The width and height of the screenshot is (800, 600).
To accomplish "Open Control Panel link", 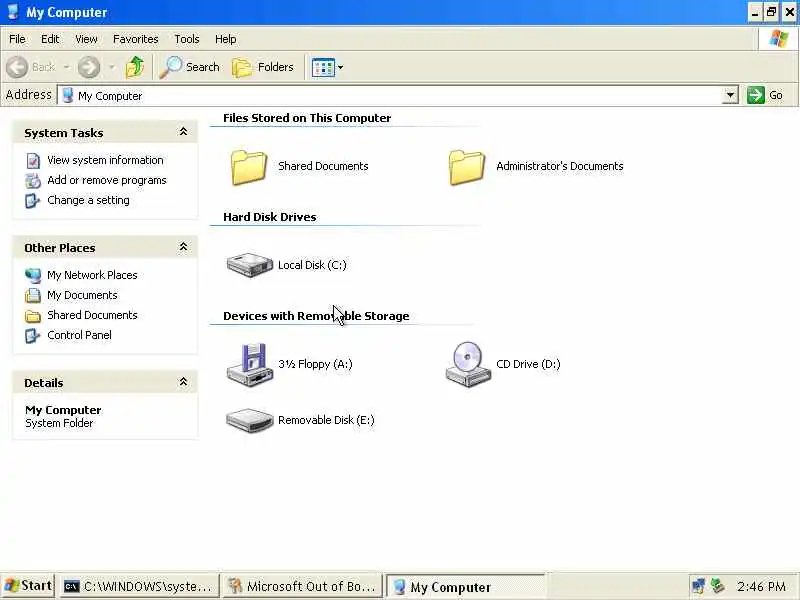I will (x=80, y=335).
